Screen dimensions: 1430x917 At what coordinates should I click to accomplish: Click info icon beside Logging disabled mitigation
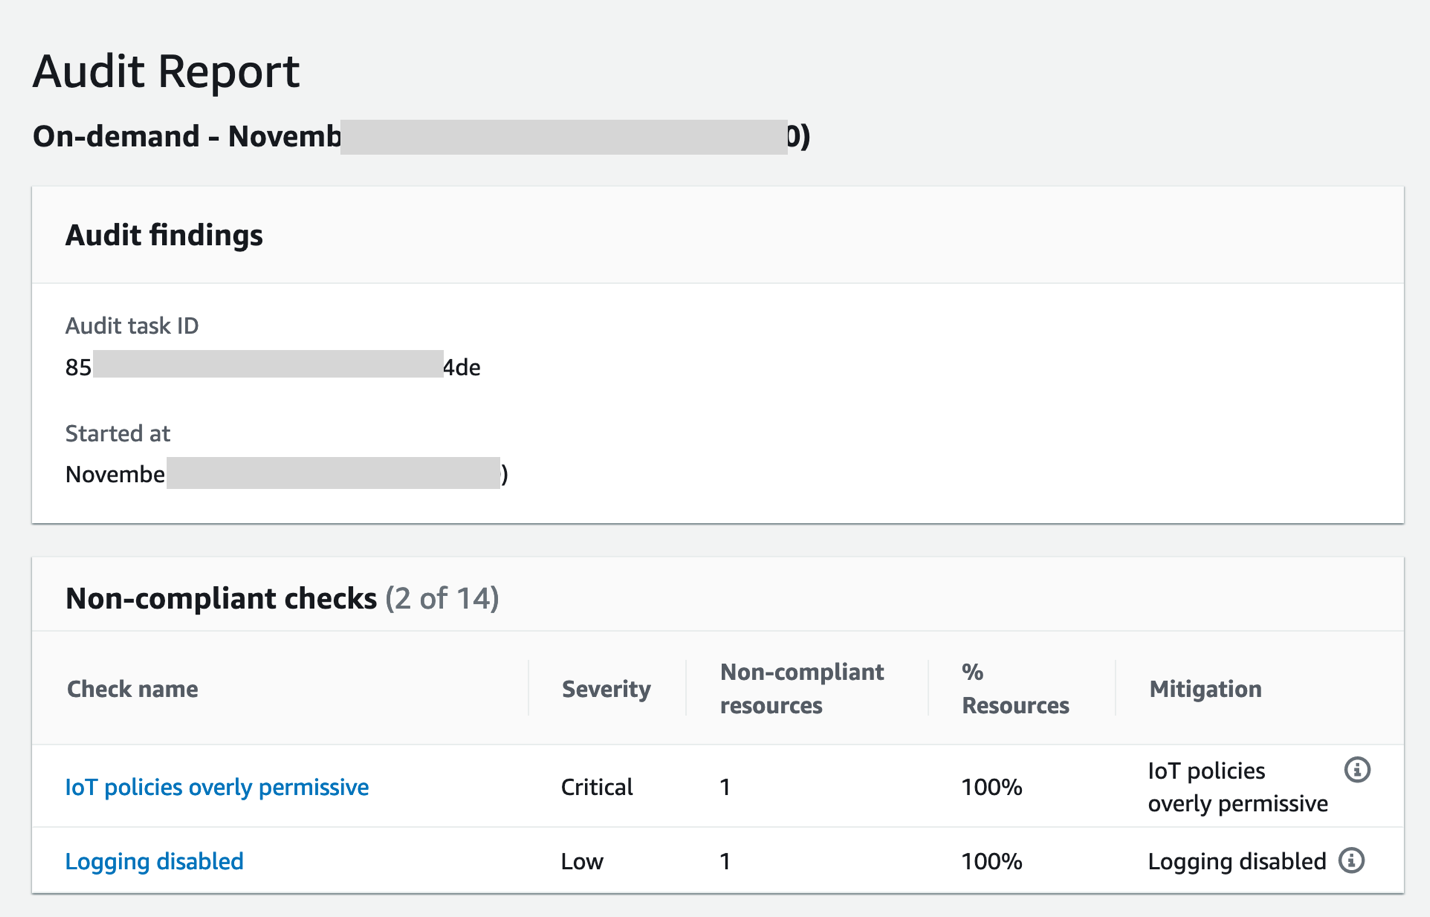coord(1351,861)
